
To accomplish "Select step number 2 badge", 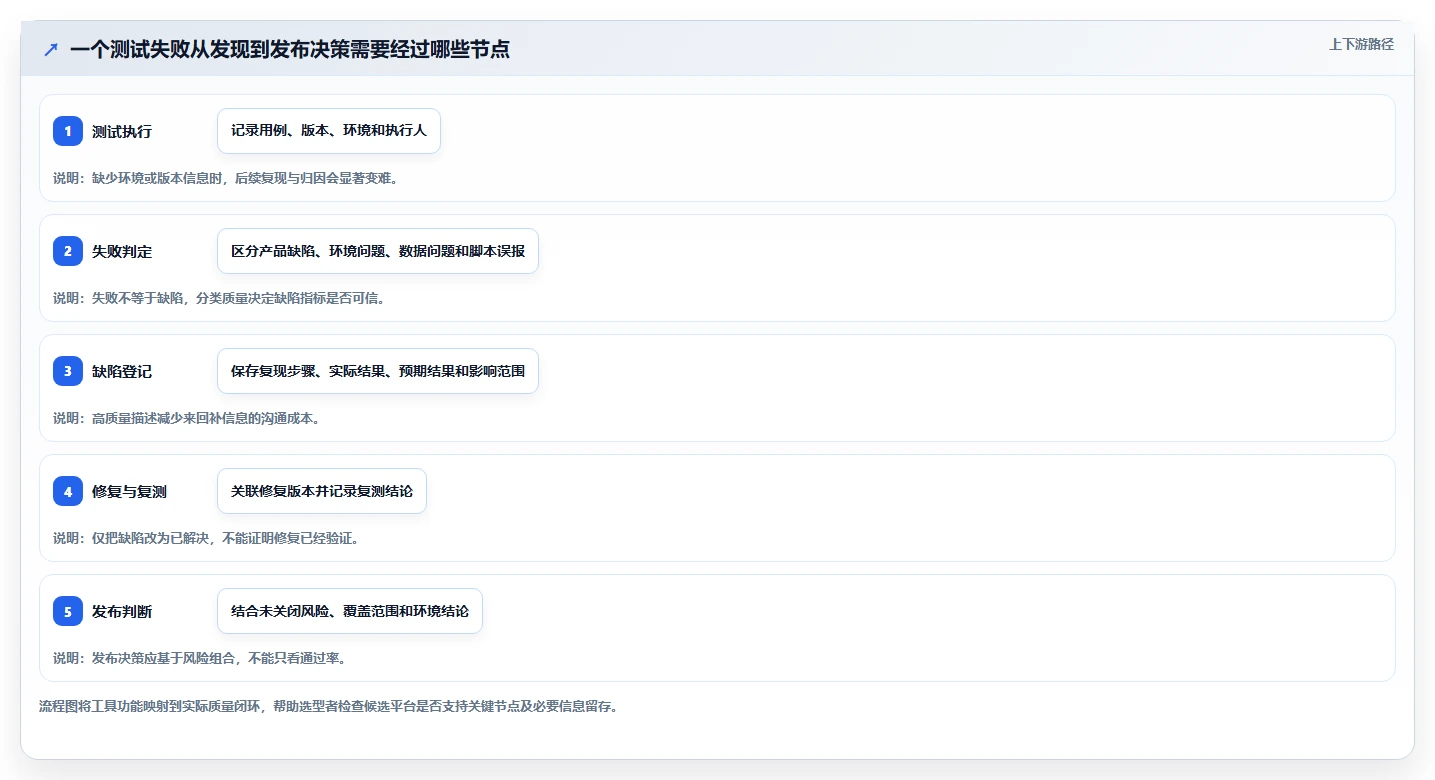I will 68,251.
